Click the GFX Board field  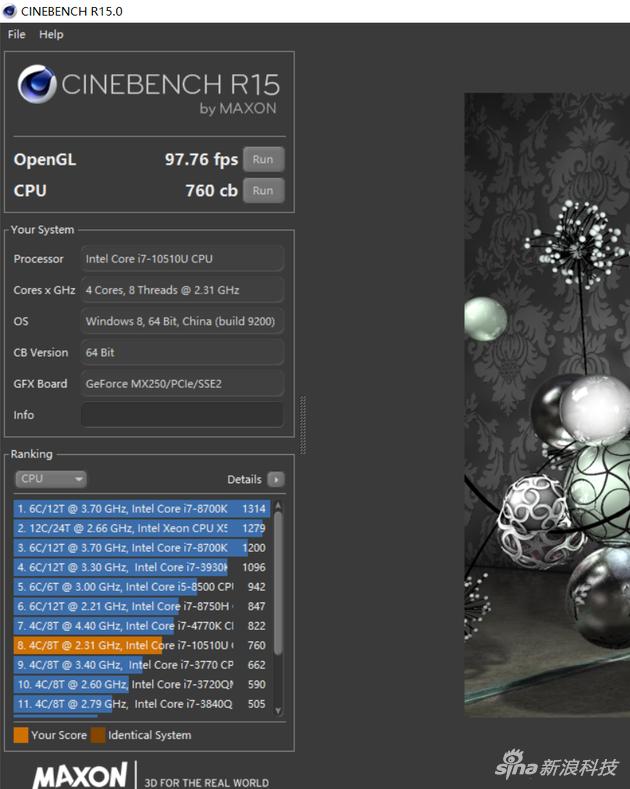[x=182, y=383]
